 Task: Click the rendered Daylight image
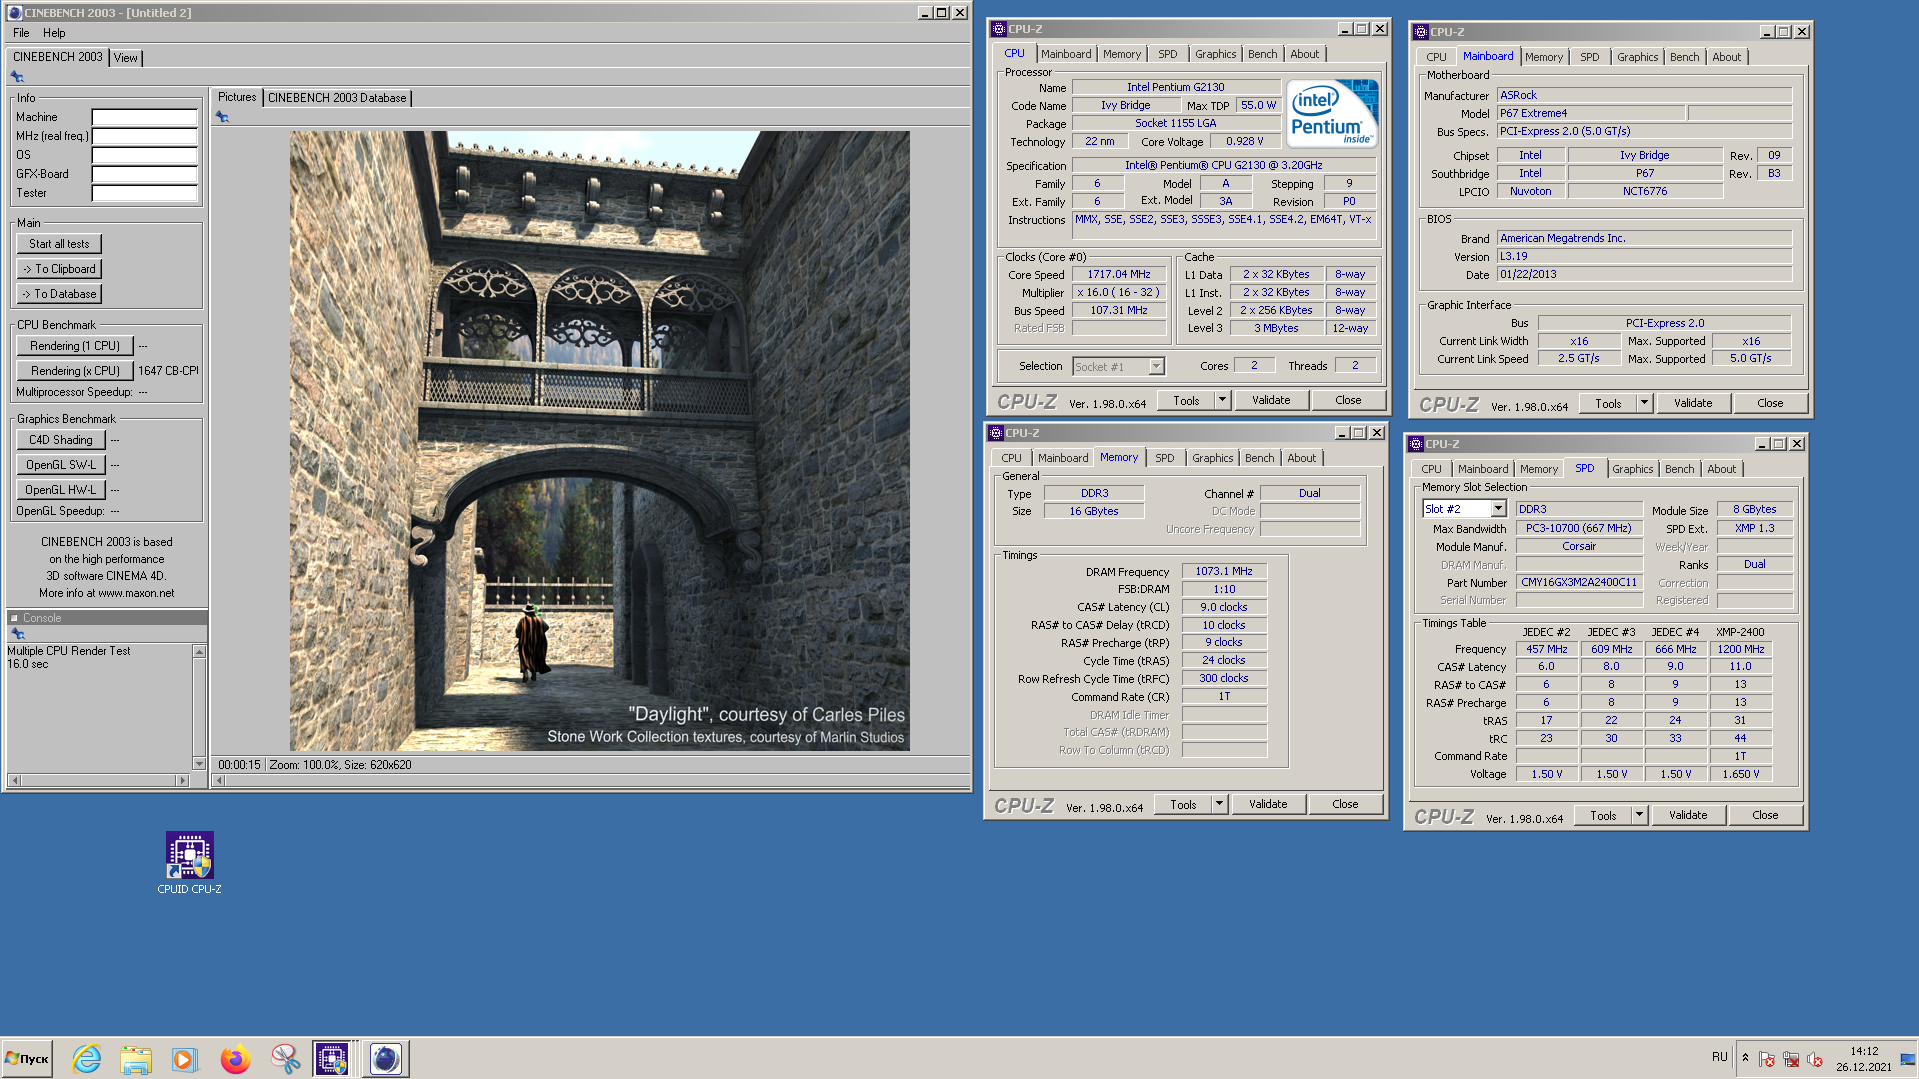point(599,441)
